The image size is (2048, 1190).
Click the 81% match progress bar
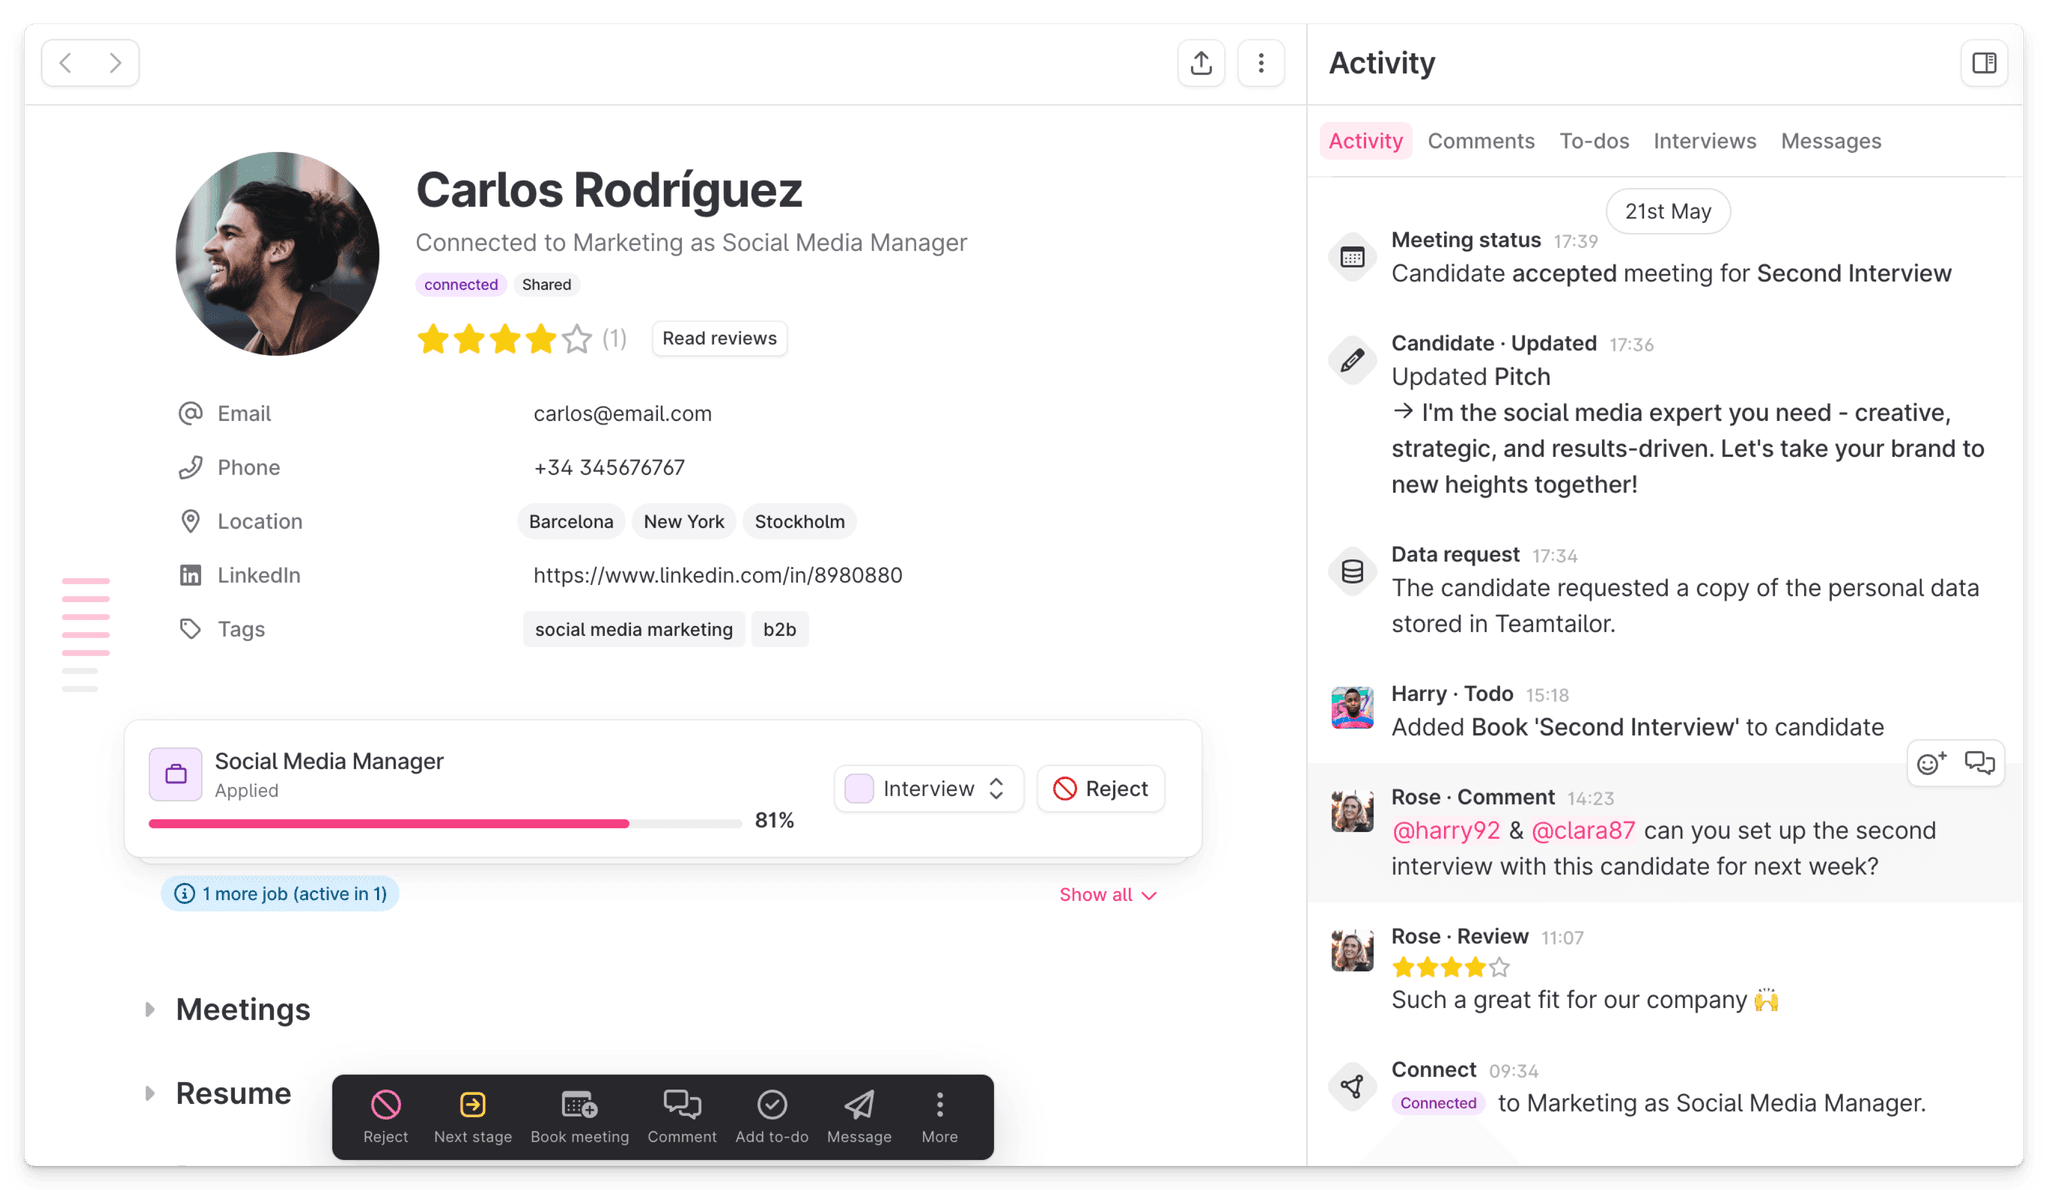point(445,824)
